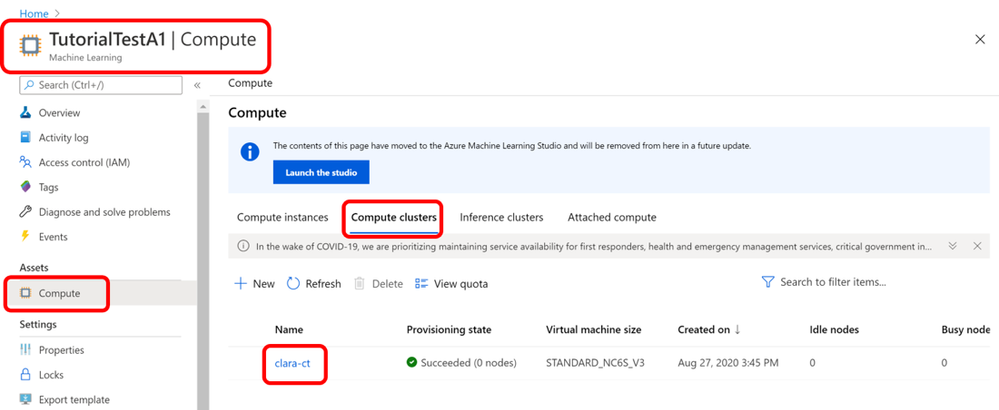Switch to Compute instances tab
The width and height of the screenshot is (999, 410).
[283, 217]
